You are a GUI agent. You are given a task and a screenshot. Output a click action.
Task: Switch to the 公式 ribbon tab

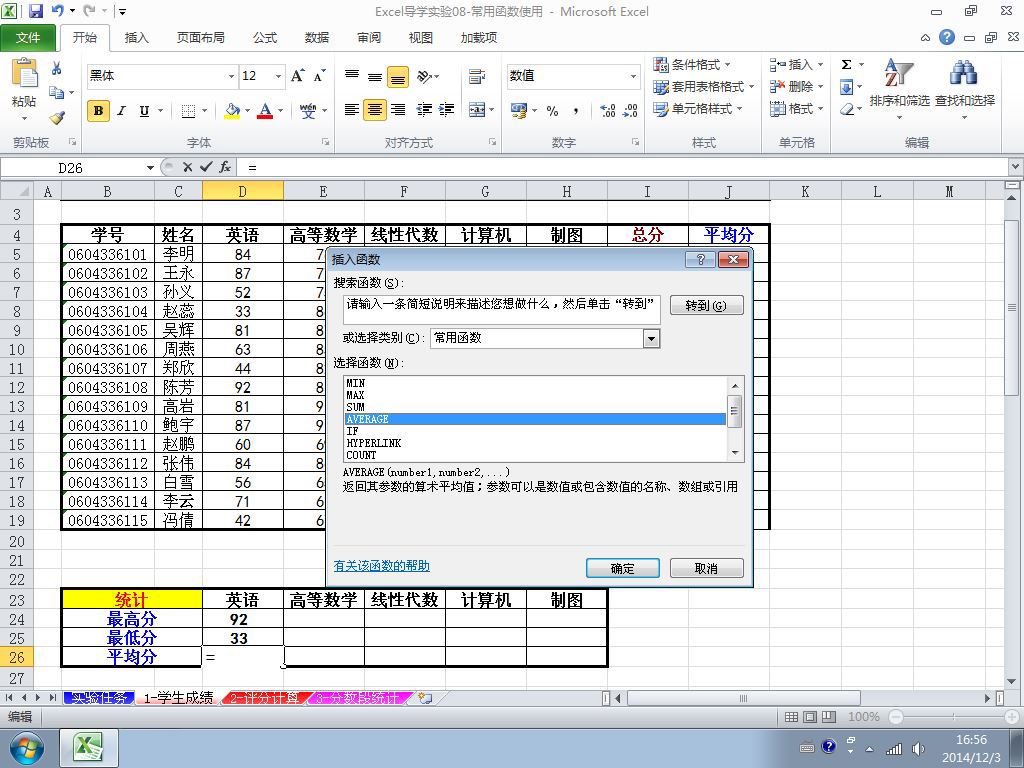264,38
